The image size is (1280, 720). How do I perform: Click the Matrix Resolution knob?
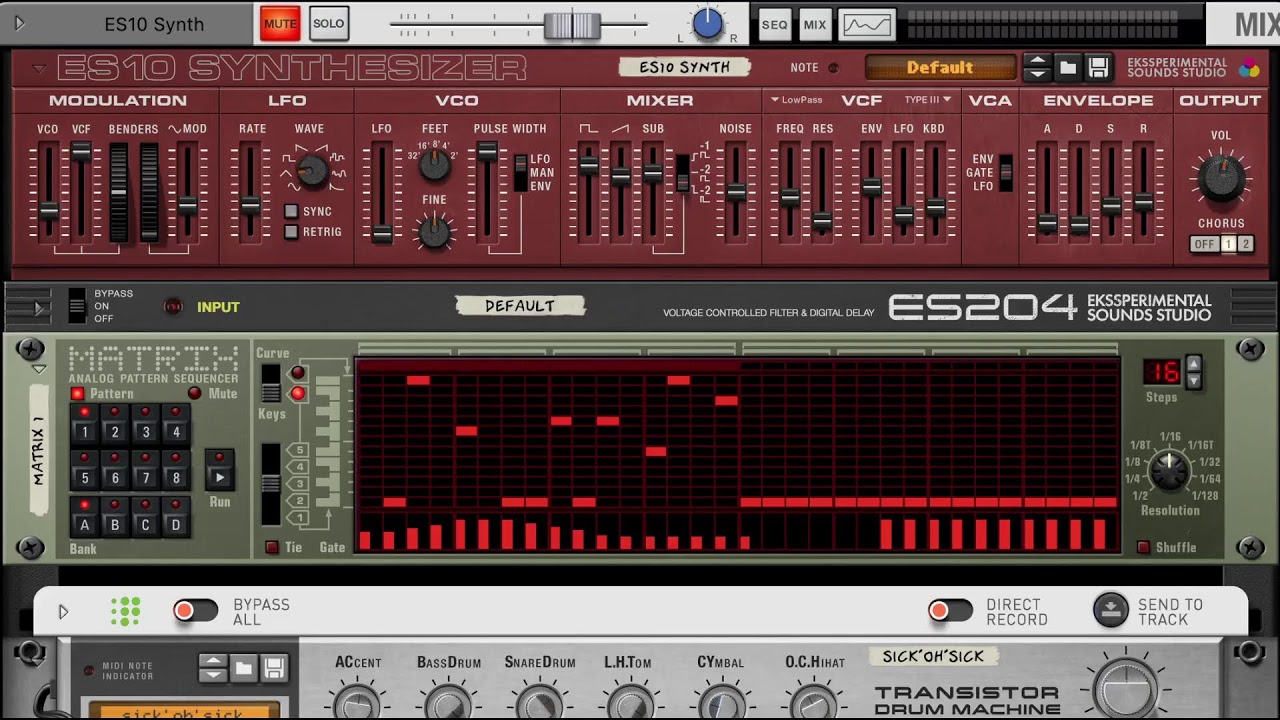1168,471
